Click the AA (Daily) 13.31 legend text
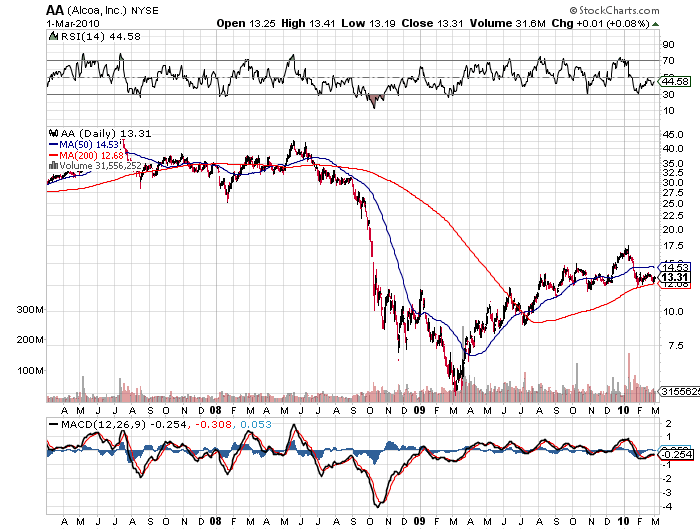 (106, 133)
